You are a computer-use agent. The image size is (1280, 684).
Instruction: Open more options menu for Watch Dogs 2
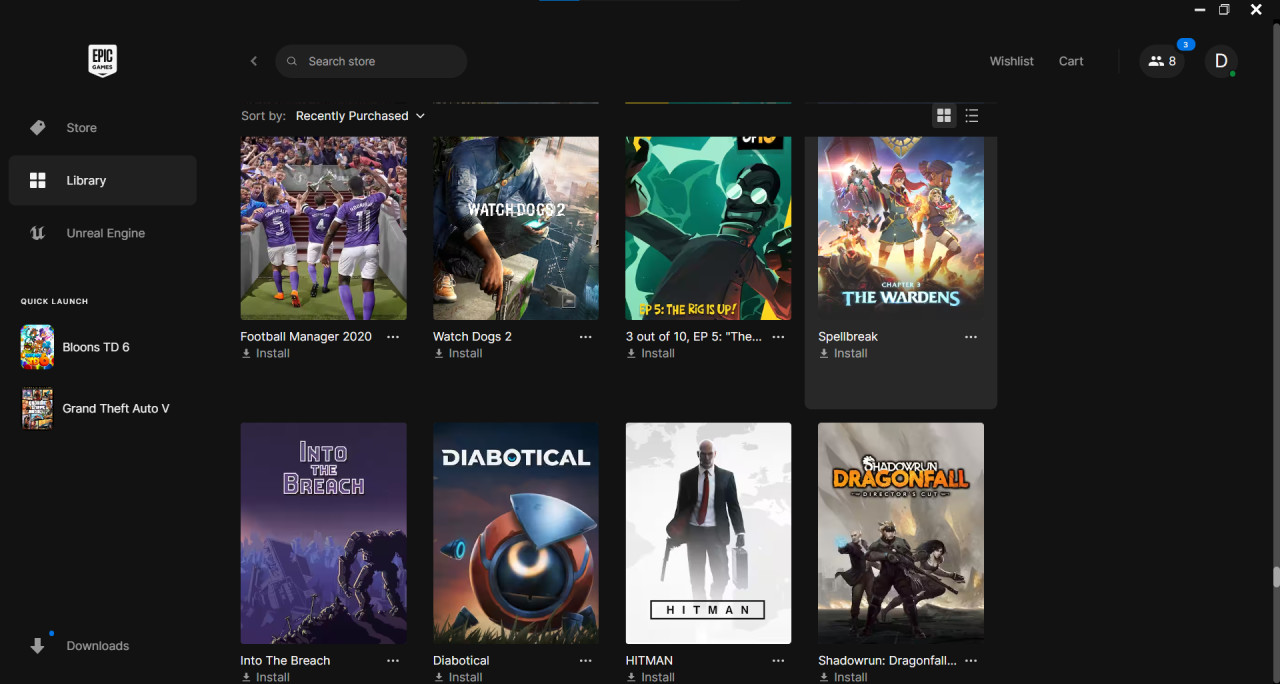tap(585, 337)
